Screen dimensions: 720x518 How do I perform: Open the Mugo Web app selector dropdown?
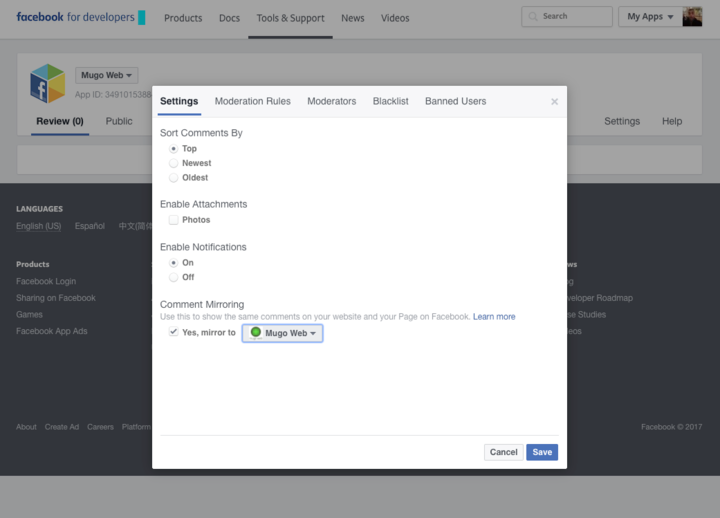tap(107, 75)
